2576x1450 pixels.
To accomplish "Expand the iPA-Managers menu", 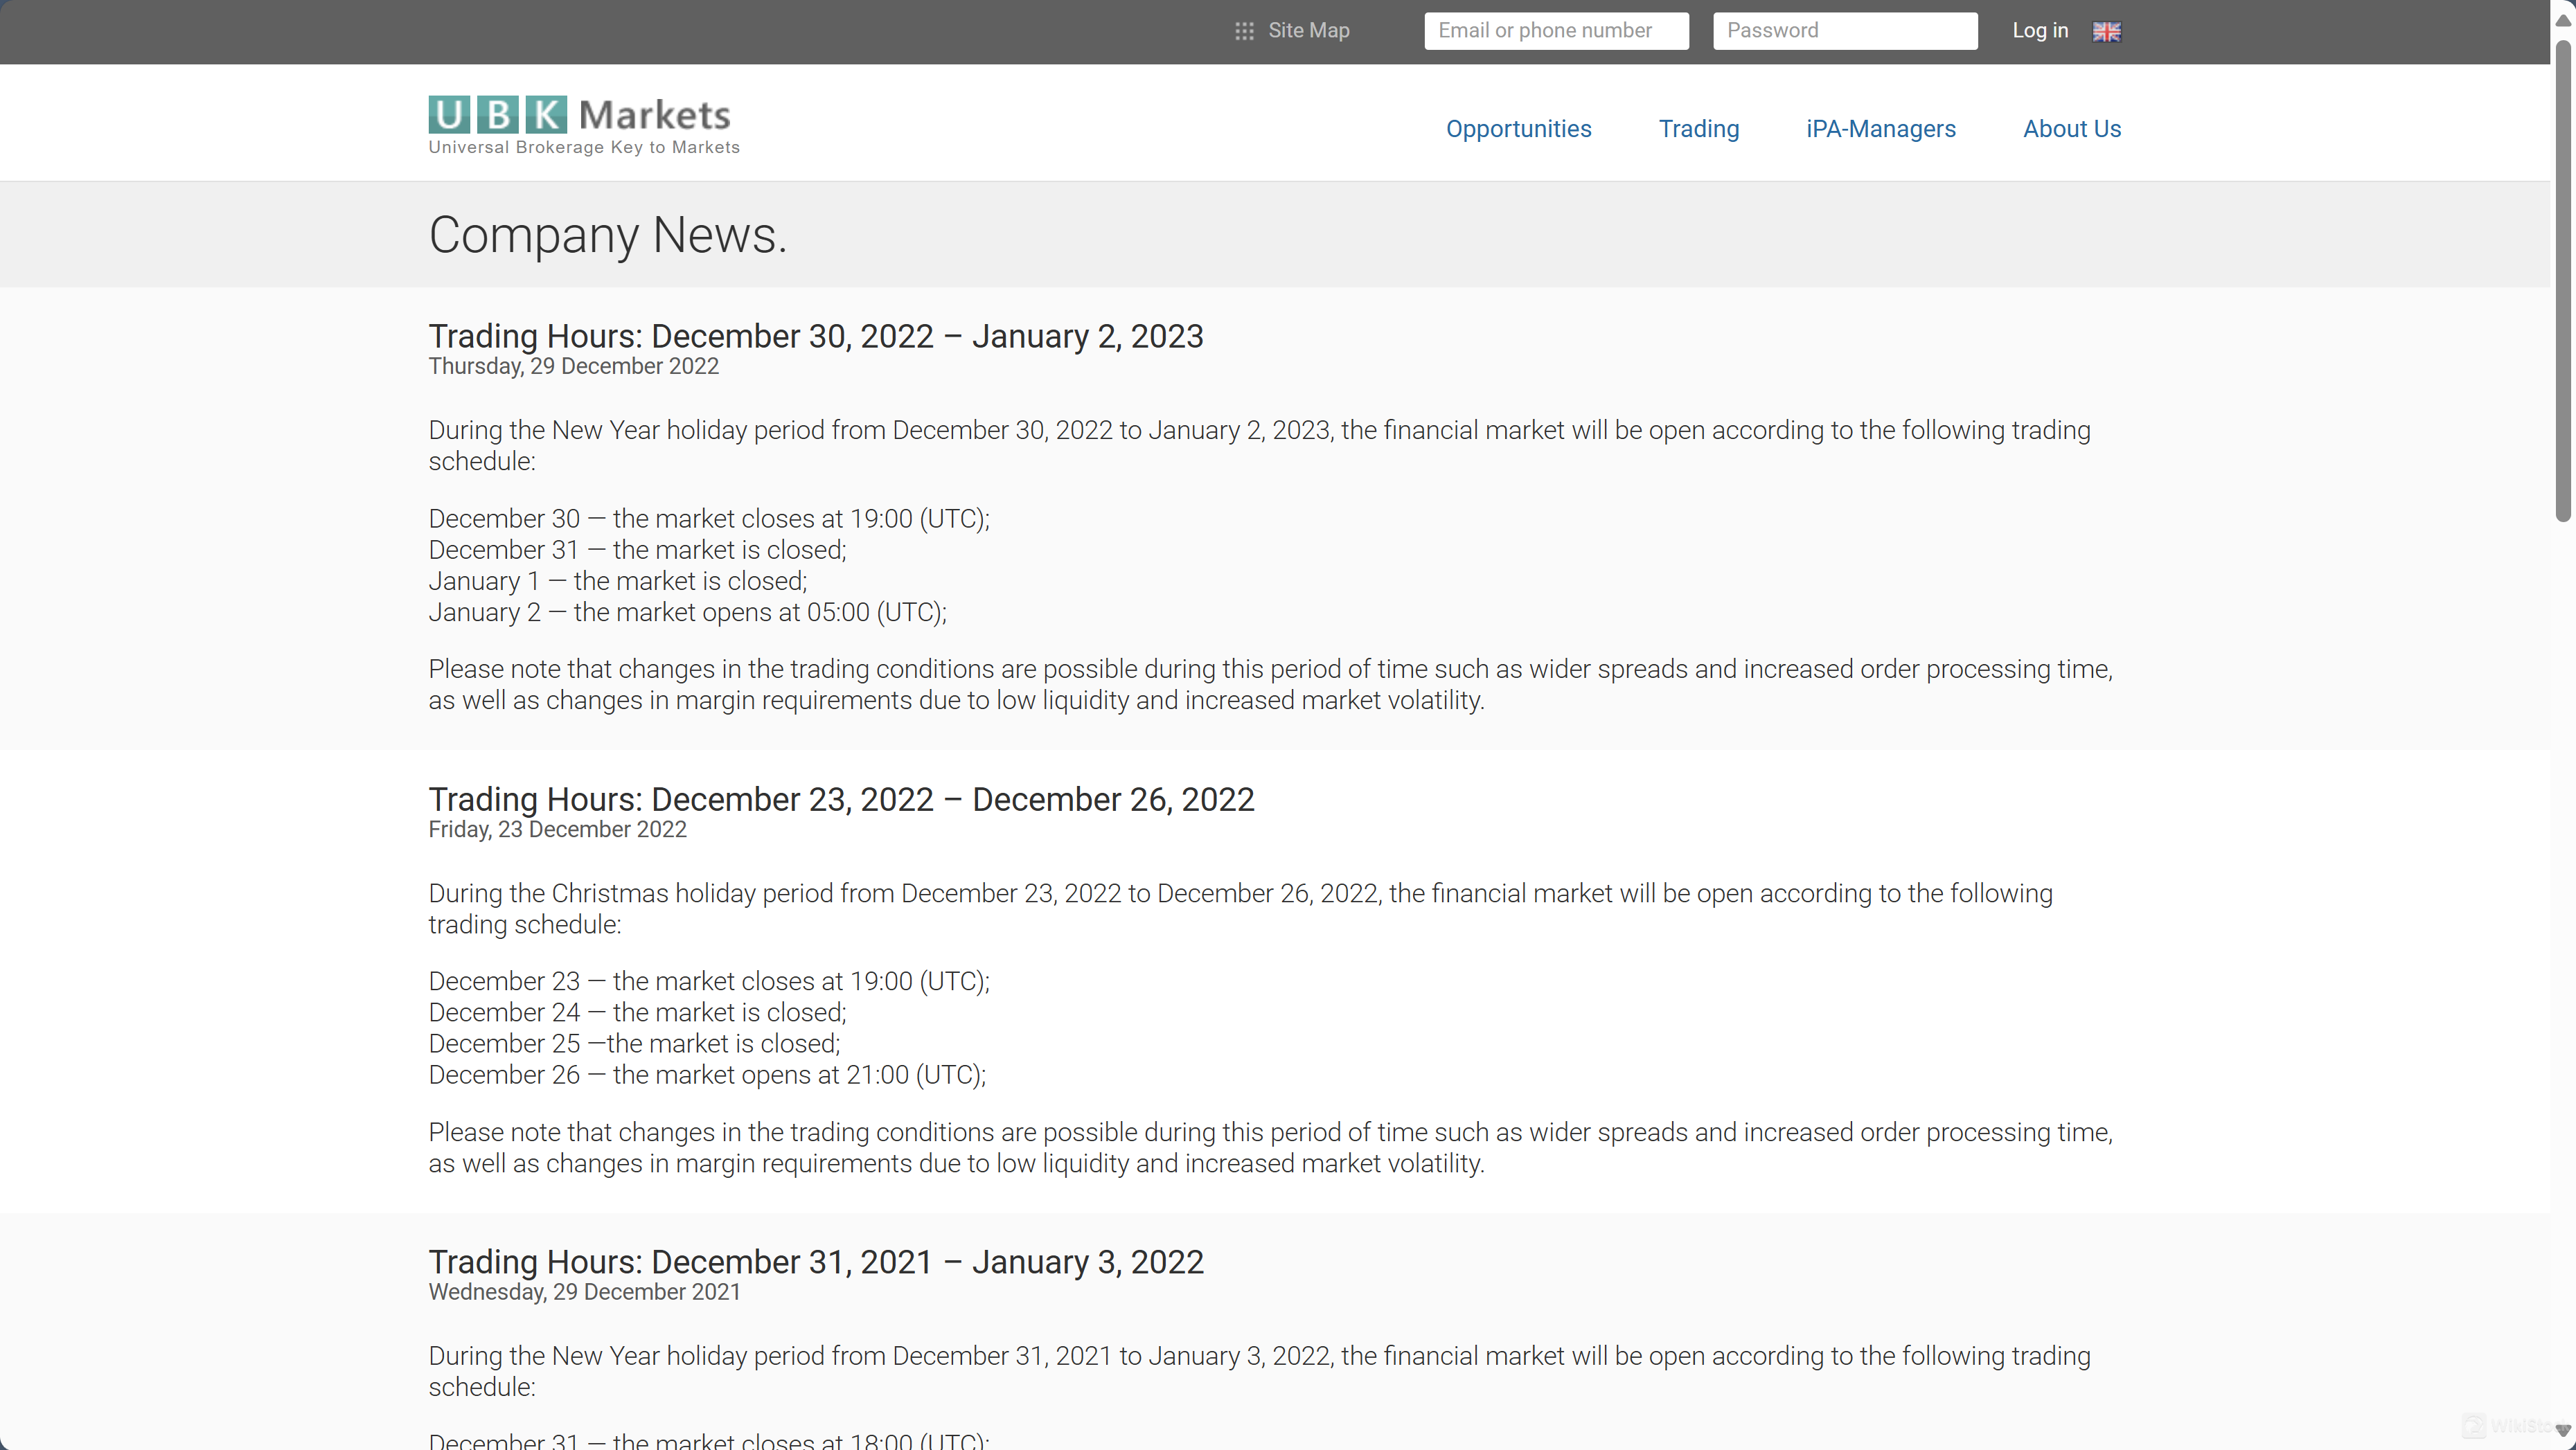I will pos(1880,129).
